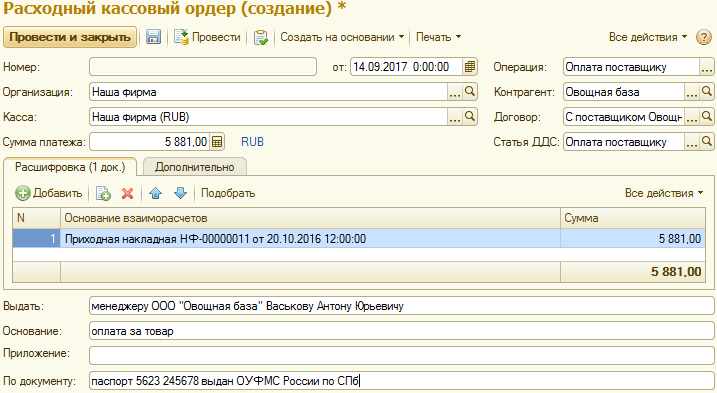Expand top Все действия menu
The image size is (717, 393).
[x=647, y=37]
